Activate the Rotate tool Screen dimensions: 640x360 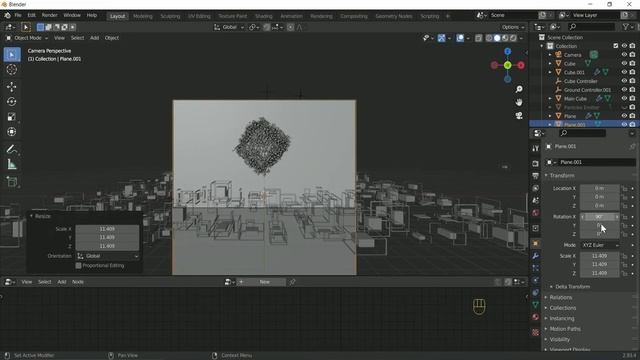[x=12, y=102]
